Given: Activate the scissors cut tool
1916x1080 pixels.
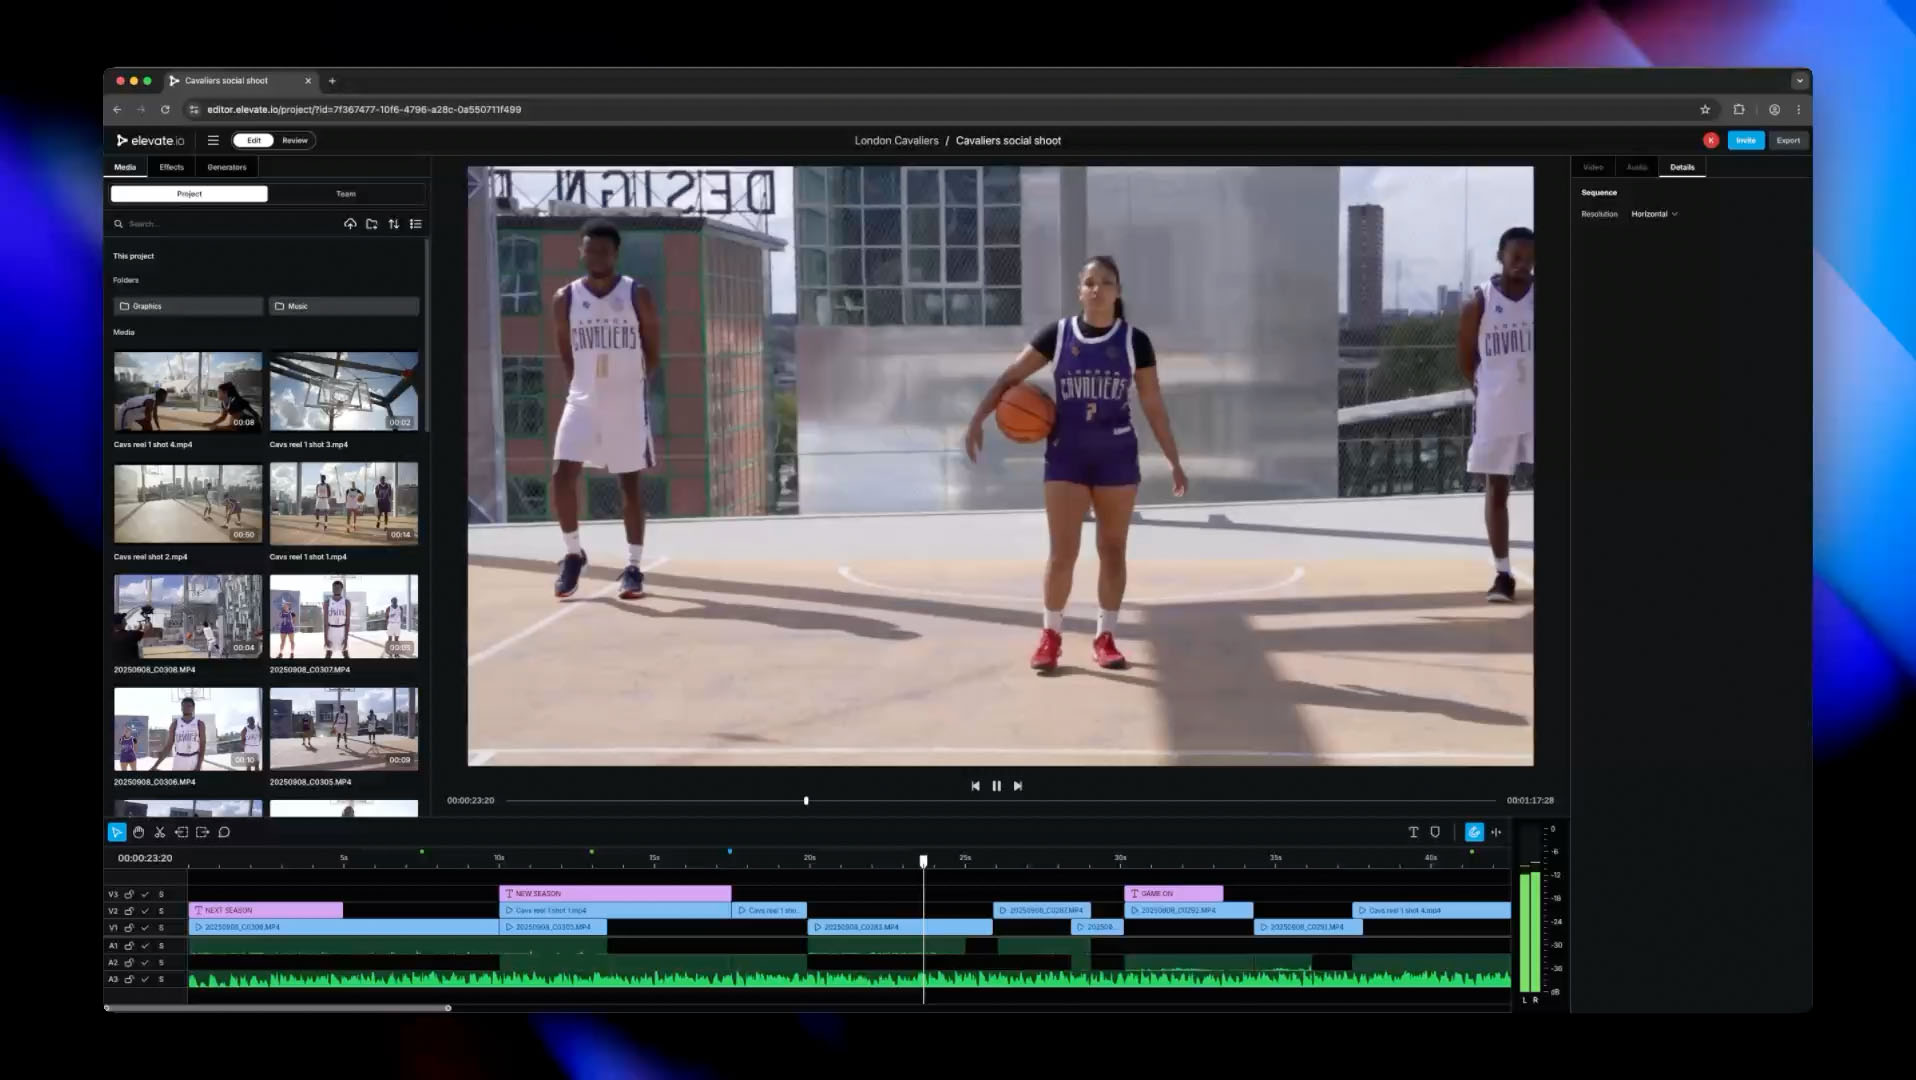Looking at the screenshot, I should point(160,832).
